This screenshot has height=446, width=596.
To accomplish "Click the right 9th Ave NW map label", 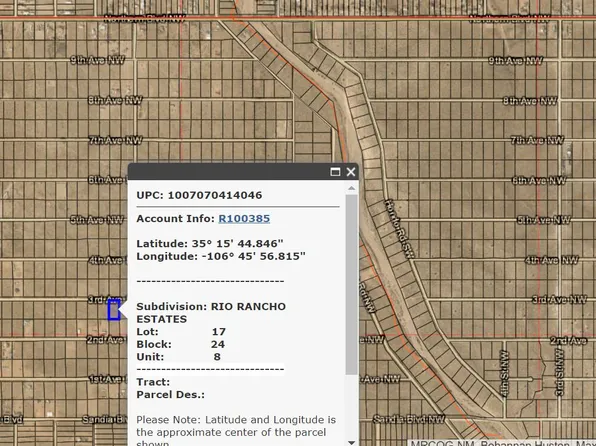I will 515,60.
